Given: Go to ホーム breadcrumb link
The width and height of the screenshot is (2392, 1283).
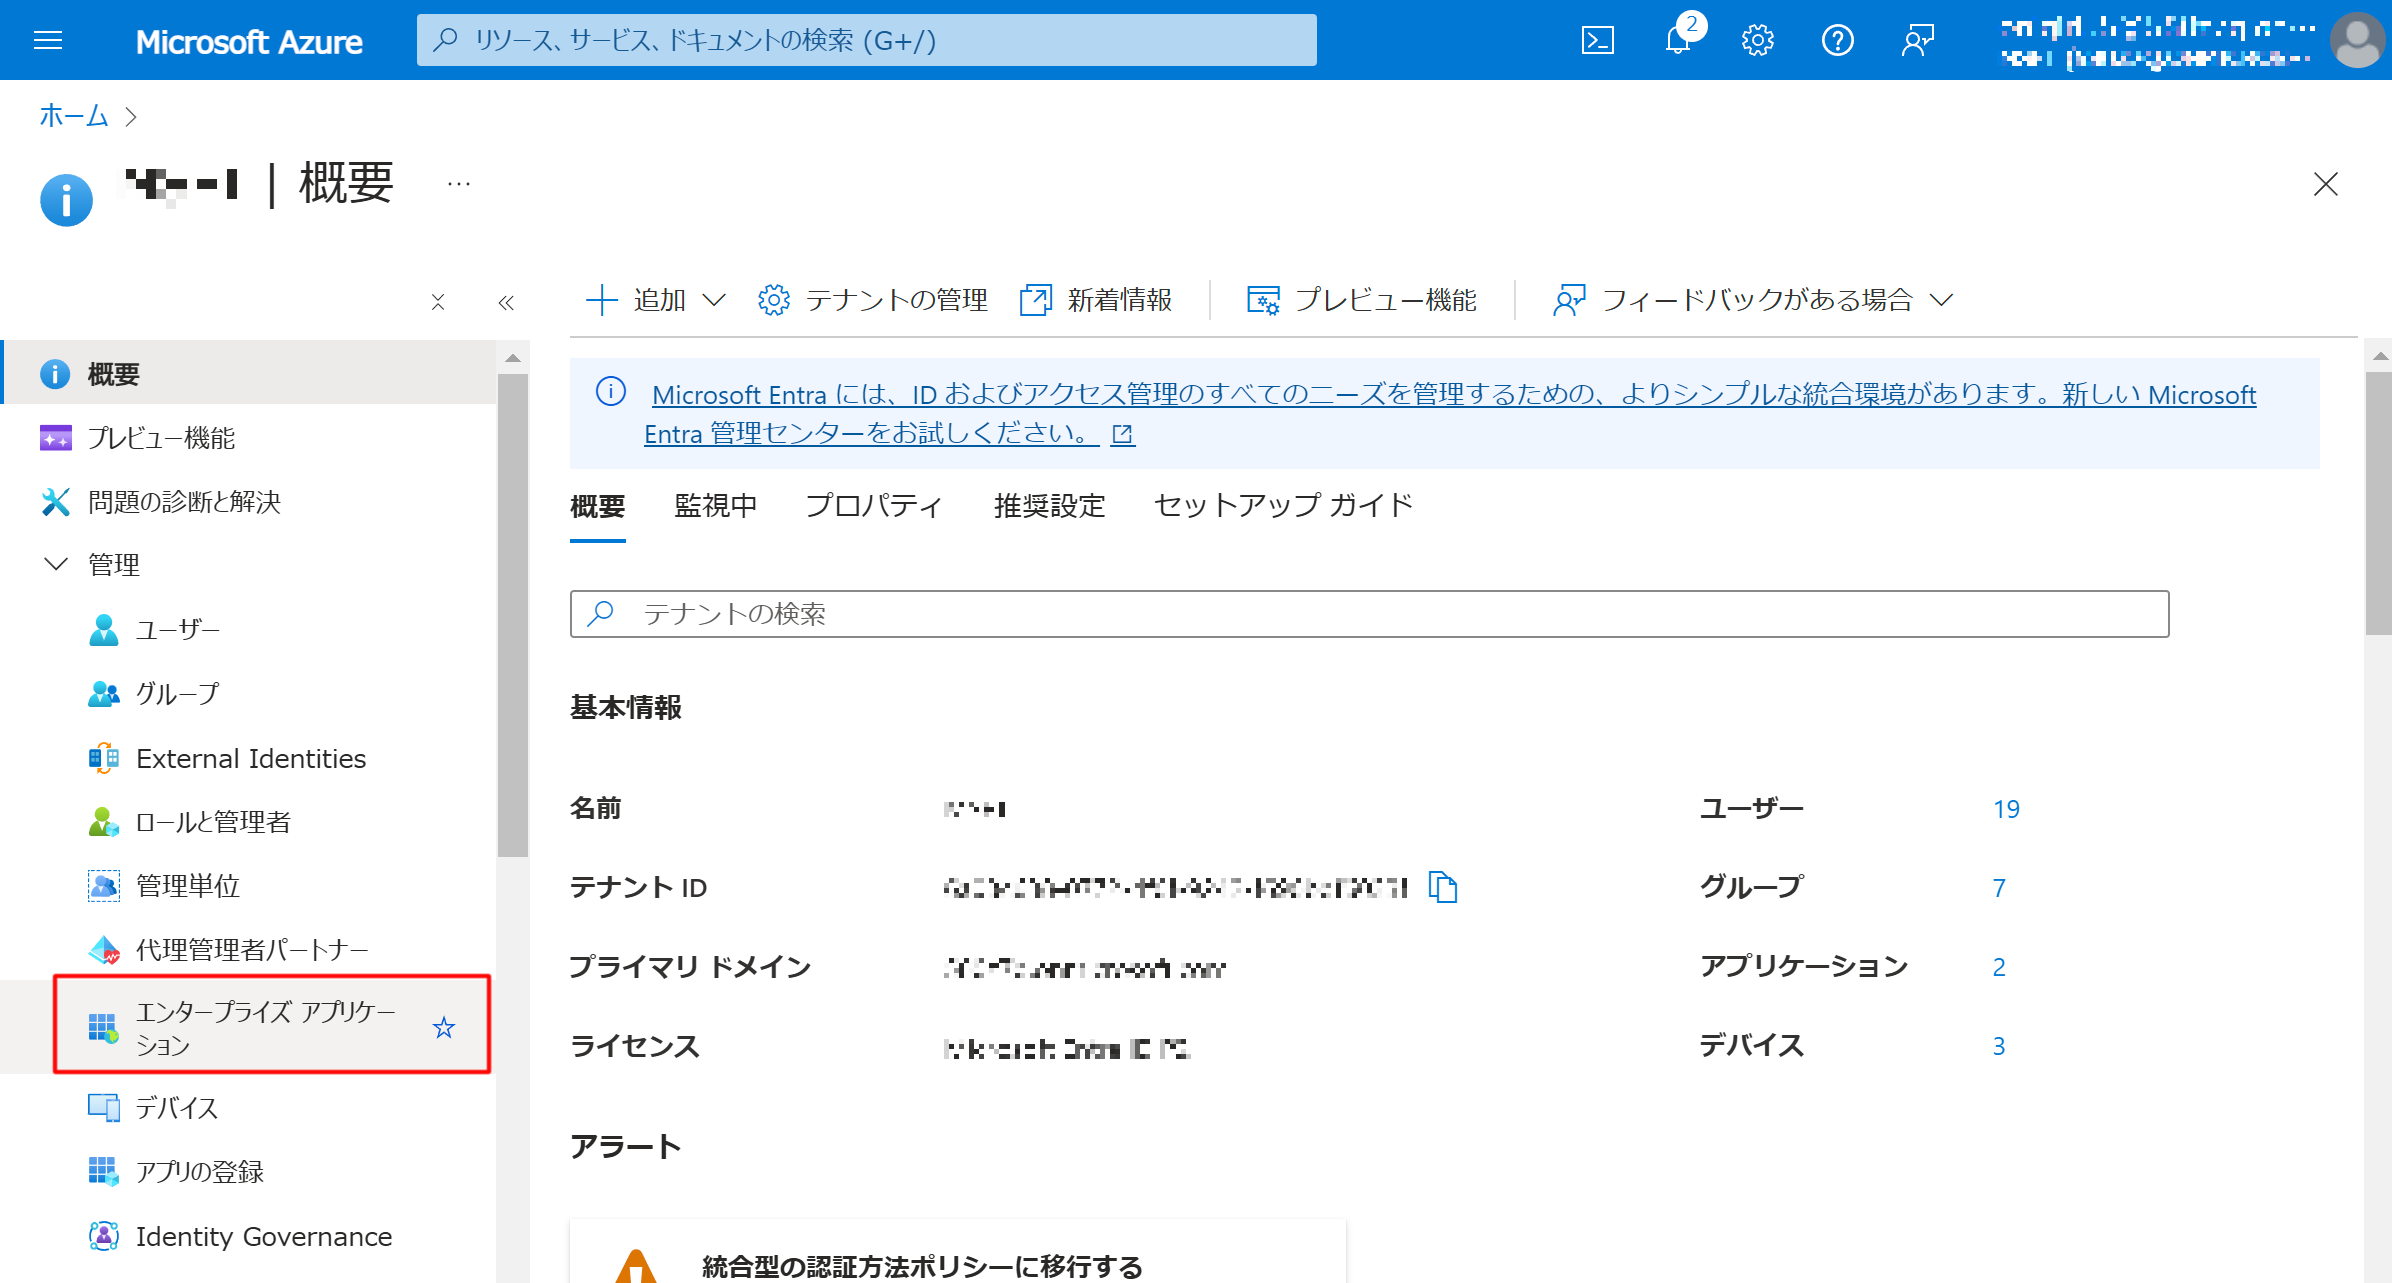Looking at the screenshot, I should point(73,116).
